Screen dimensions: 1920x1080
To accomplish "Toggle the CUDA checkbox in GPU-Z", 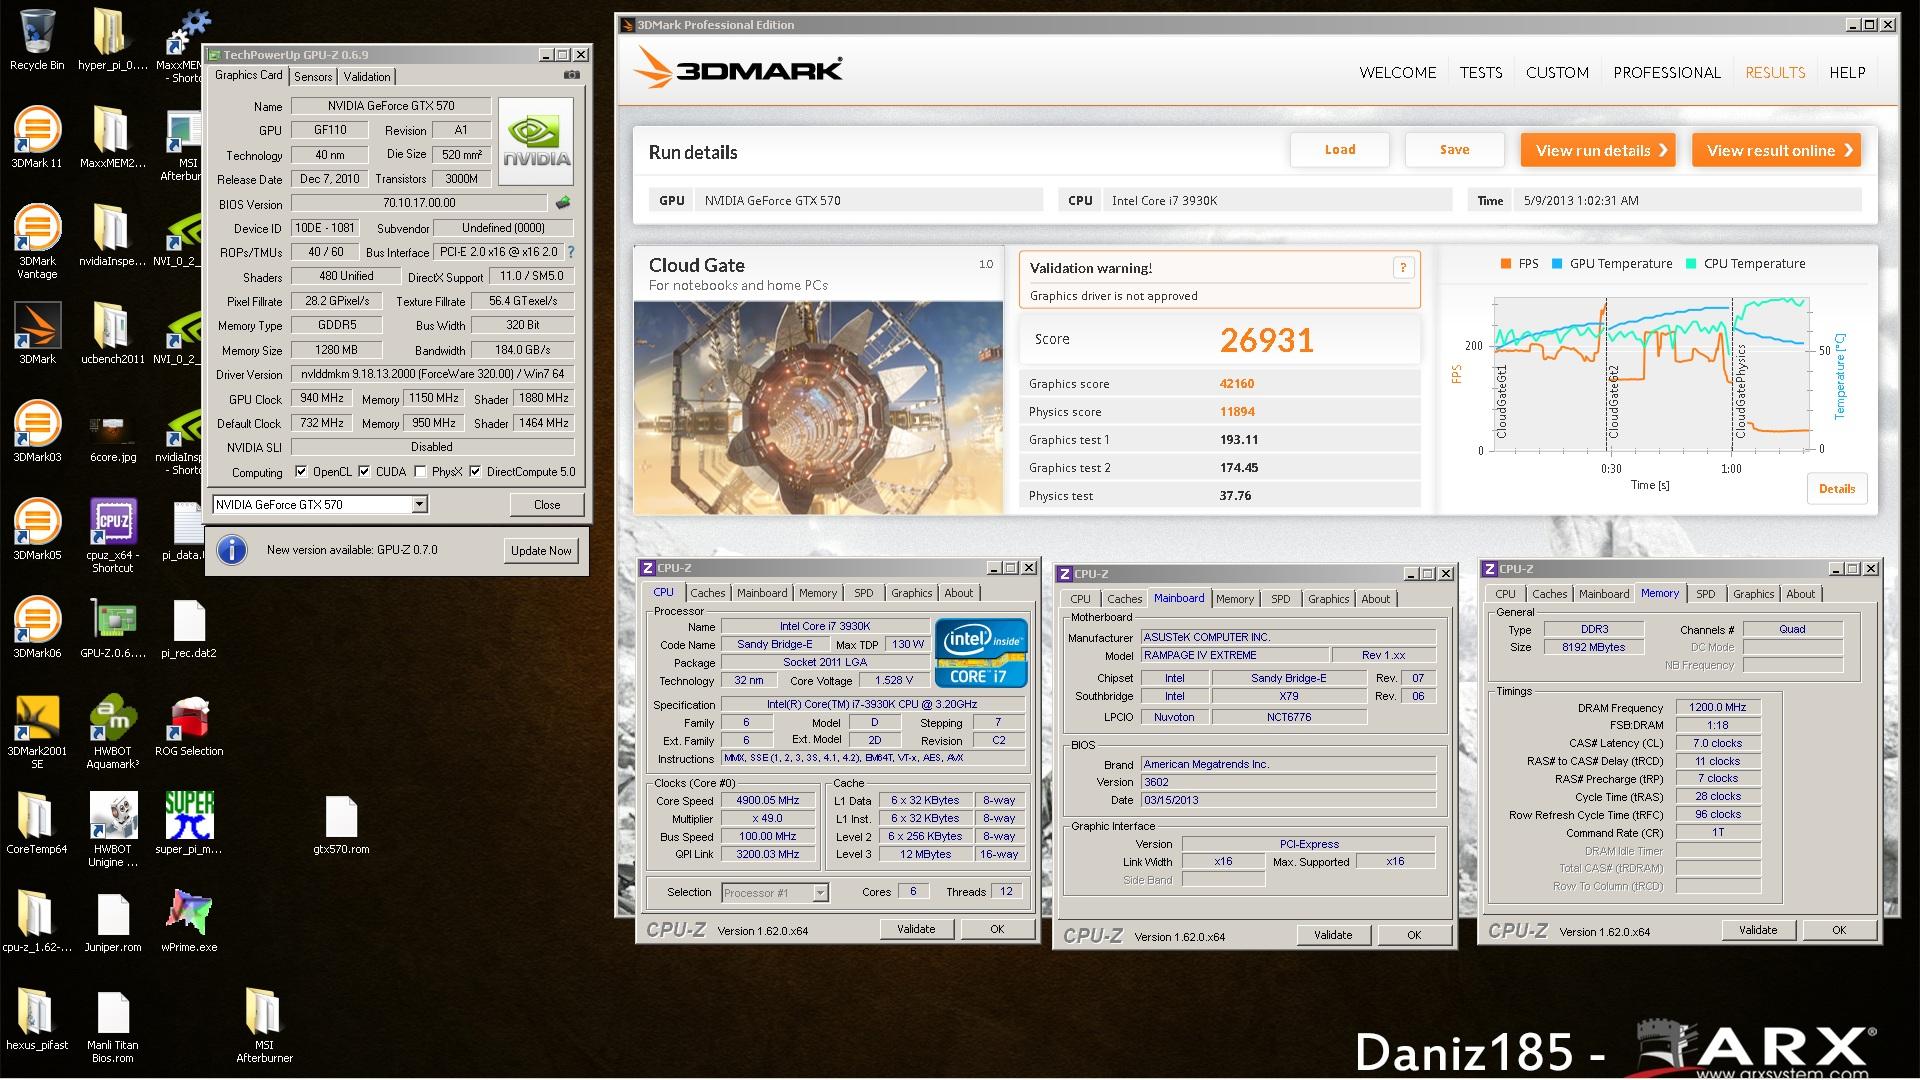I will (364, 472).
